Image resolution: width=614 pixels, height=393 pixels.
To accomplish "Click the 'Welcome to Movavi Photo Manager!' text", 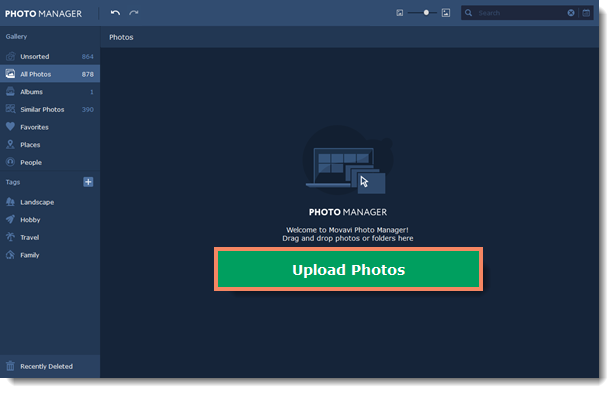I will (x=347, y=230).
